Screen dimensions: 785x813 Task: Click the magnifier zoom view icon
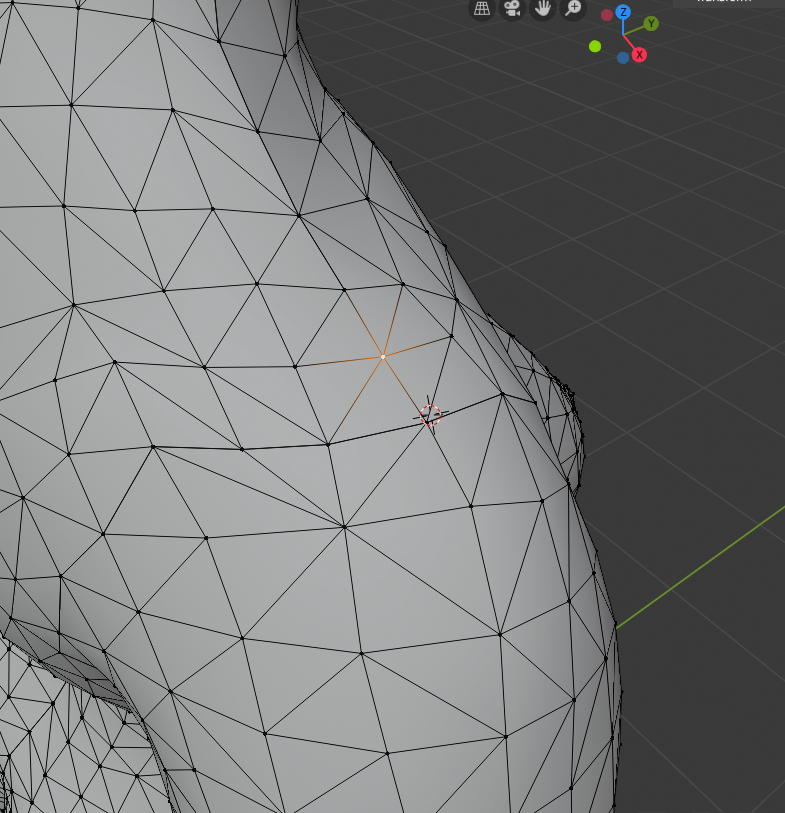[x=573, y=9]
